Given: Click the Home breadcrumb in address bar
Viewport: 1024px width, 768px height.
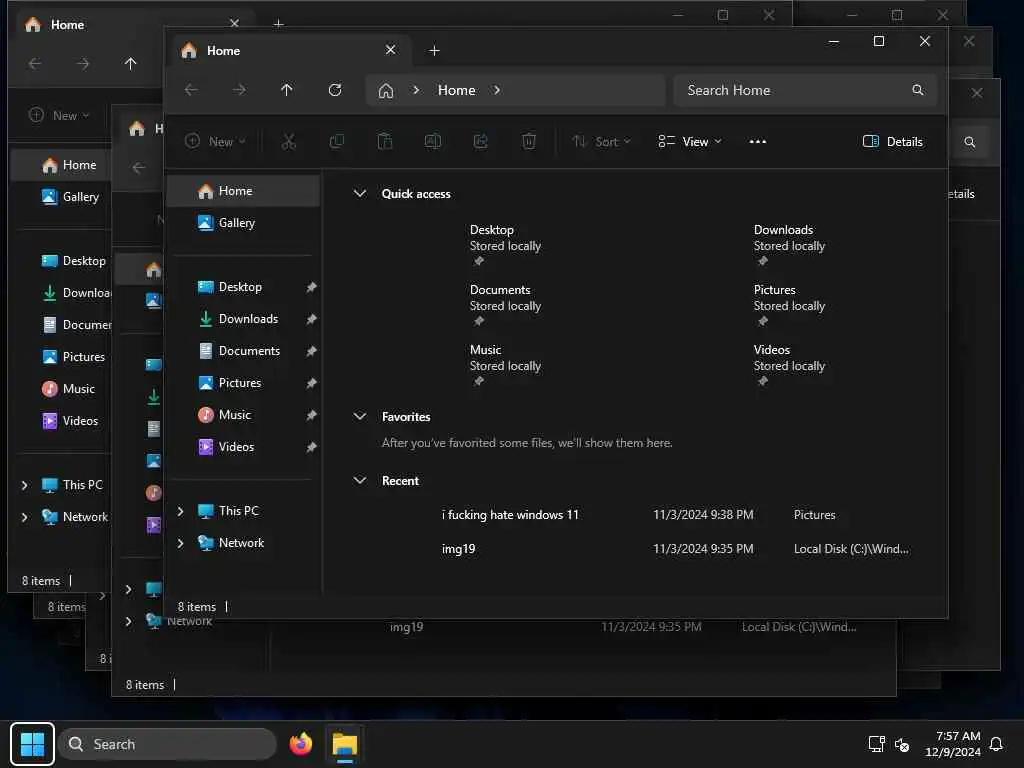Looking at the screenshot, I should (x=456, y=90).
